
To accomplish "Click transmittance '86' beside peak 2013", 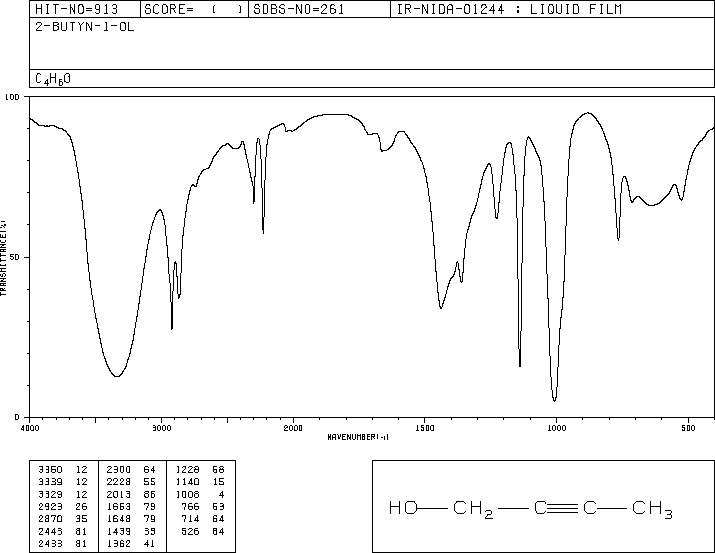I will pyautogui.click(x=150, y=494).
